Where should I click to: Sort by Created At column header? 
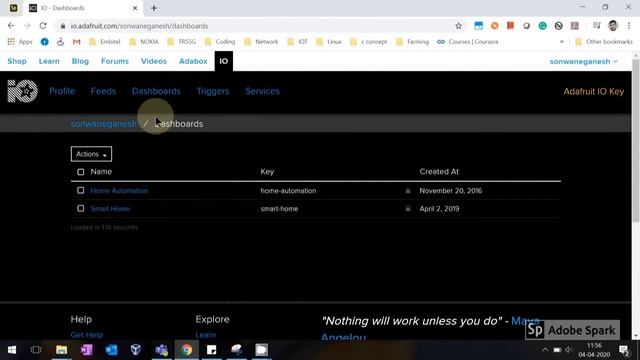439,172
